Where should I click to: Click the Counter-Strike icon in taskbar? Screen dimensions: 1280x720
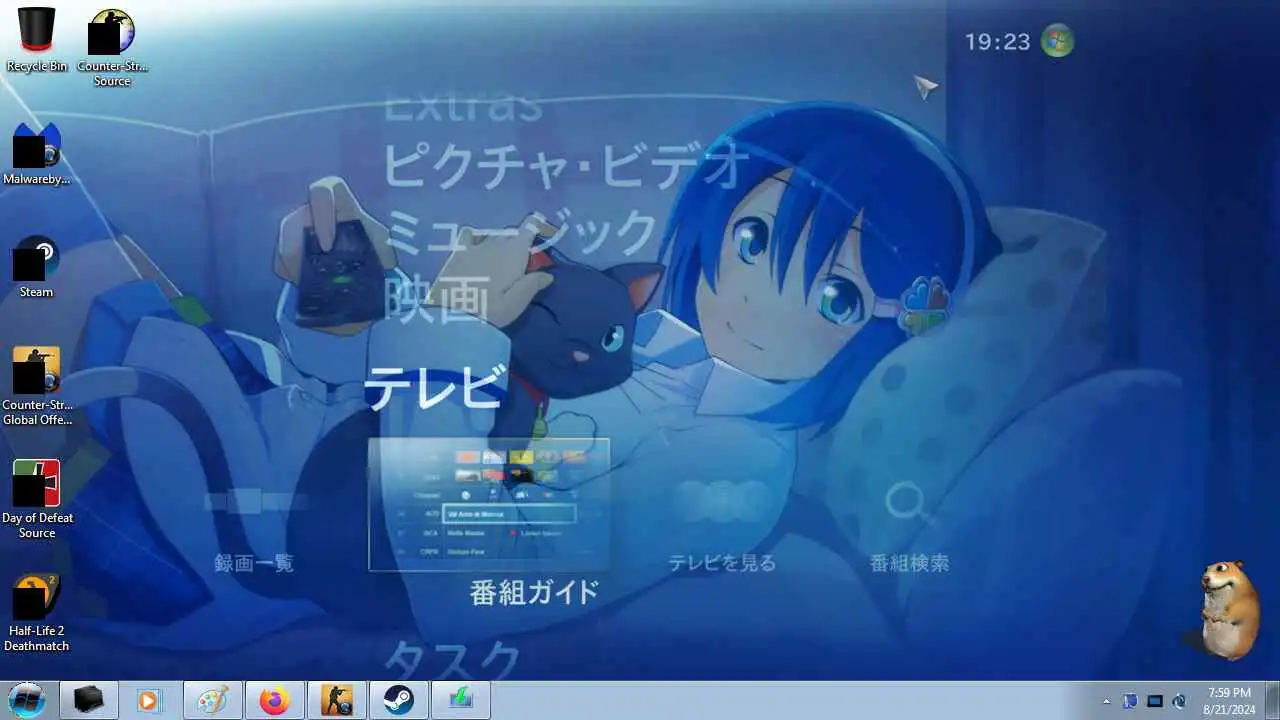click(337, 700)
